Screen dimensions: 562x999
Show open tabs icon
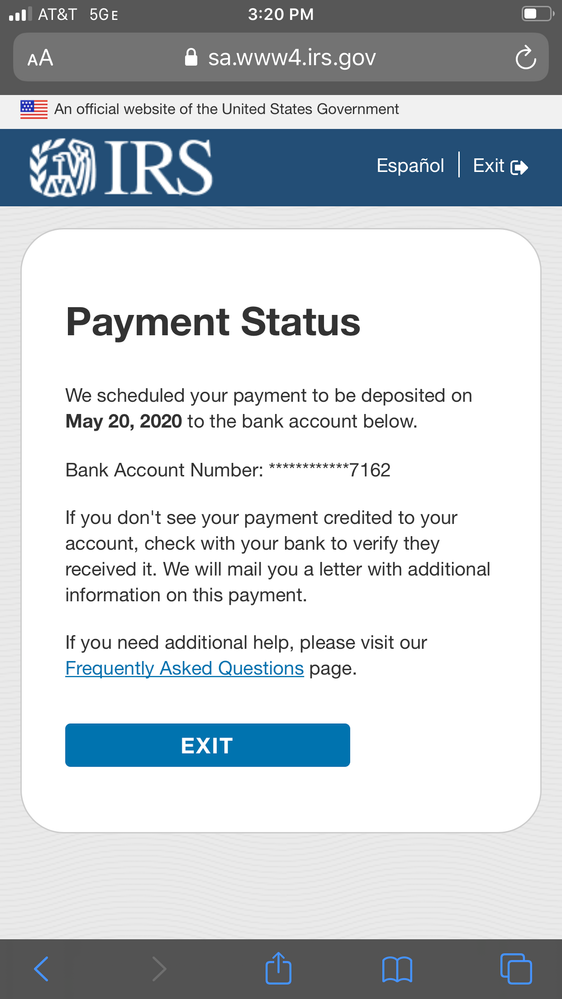516,968
